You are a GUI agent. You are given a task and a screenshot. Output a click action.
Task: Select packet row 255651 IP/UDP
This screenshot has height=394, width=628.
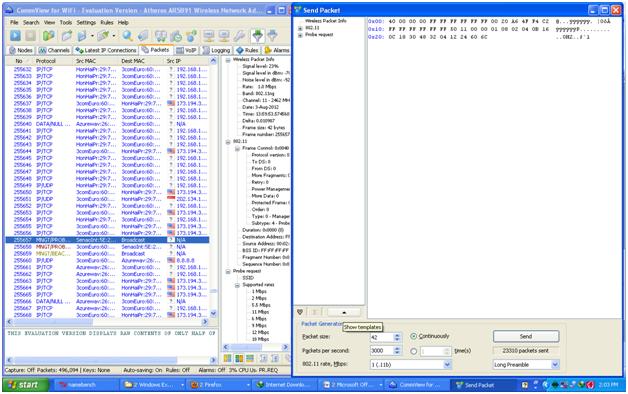(x=107, y=199)
